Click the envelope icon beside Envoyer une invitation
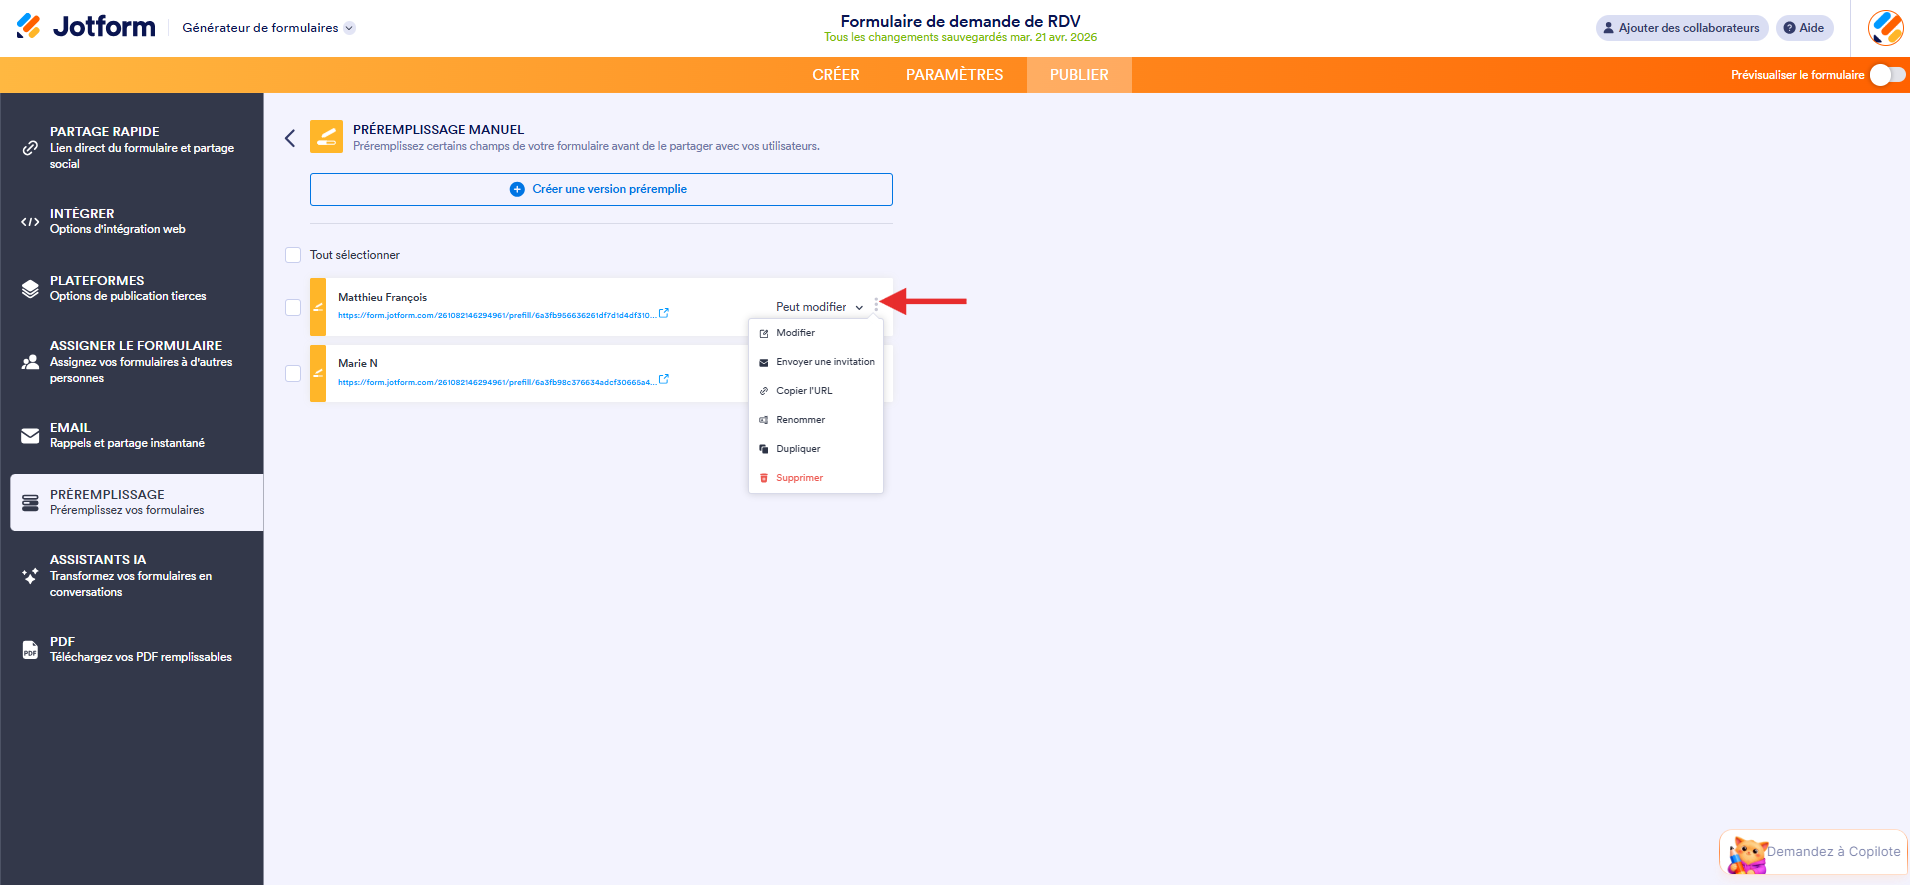 point(764,362)
